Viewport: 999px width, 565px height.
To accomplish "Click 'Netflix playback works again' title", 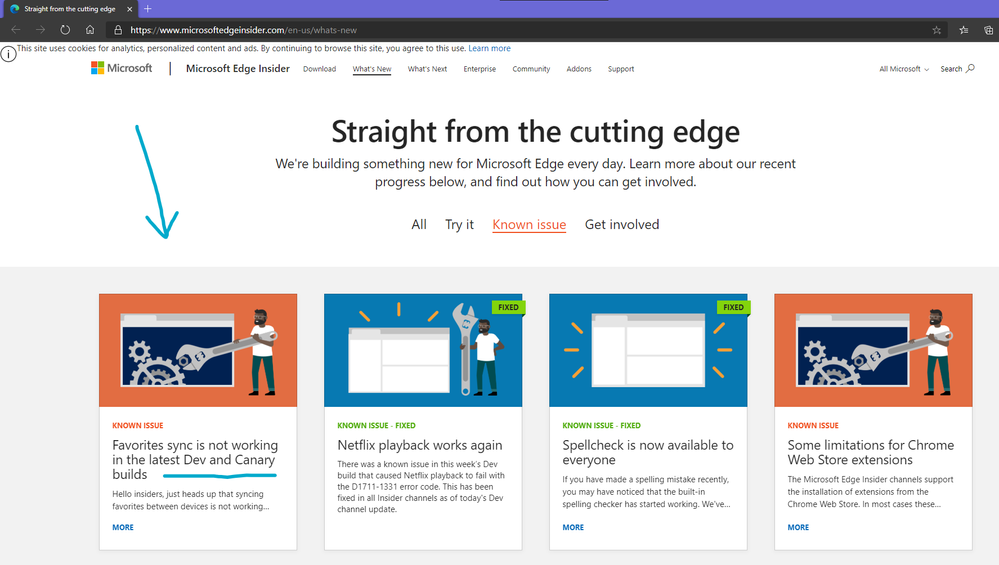I will [420, 445].
